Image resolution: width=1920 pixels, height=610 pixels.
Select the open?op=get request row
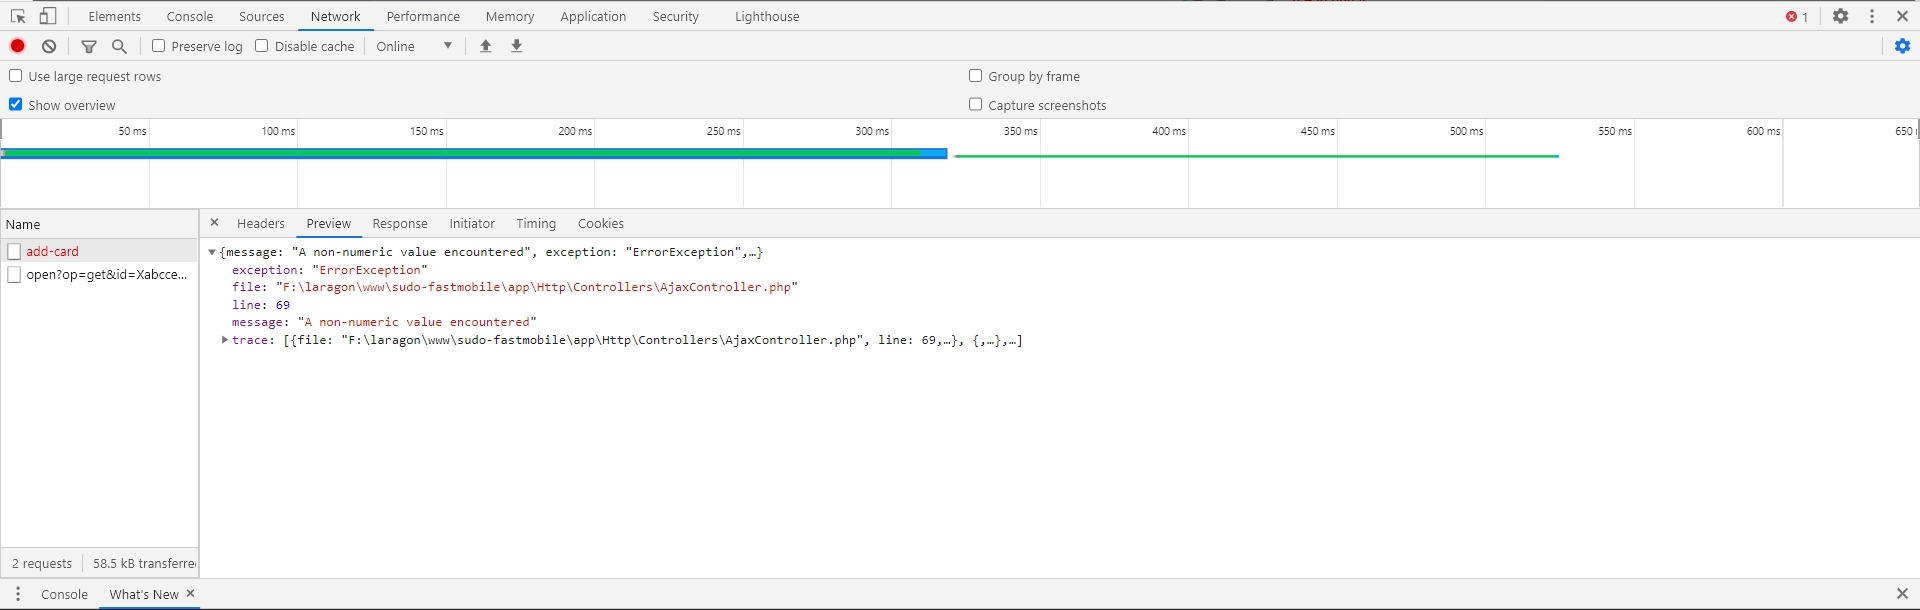click(106, 274)
